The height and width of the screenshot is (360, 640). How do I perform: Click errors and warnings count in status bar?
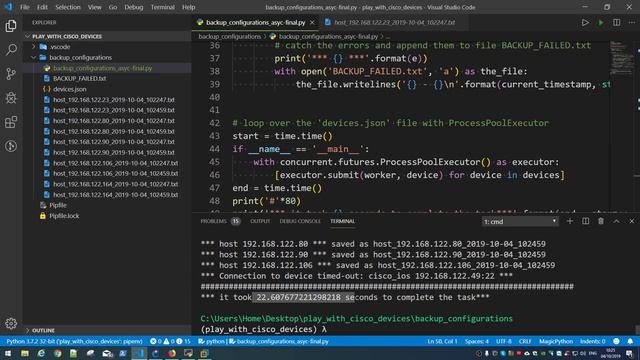coord(170,341)
